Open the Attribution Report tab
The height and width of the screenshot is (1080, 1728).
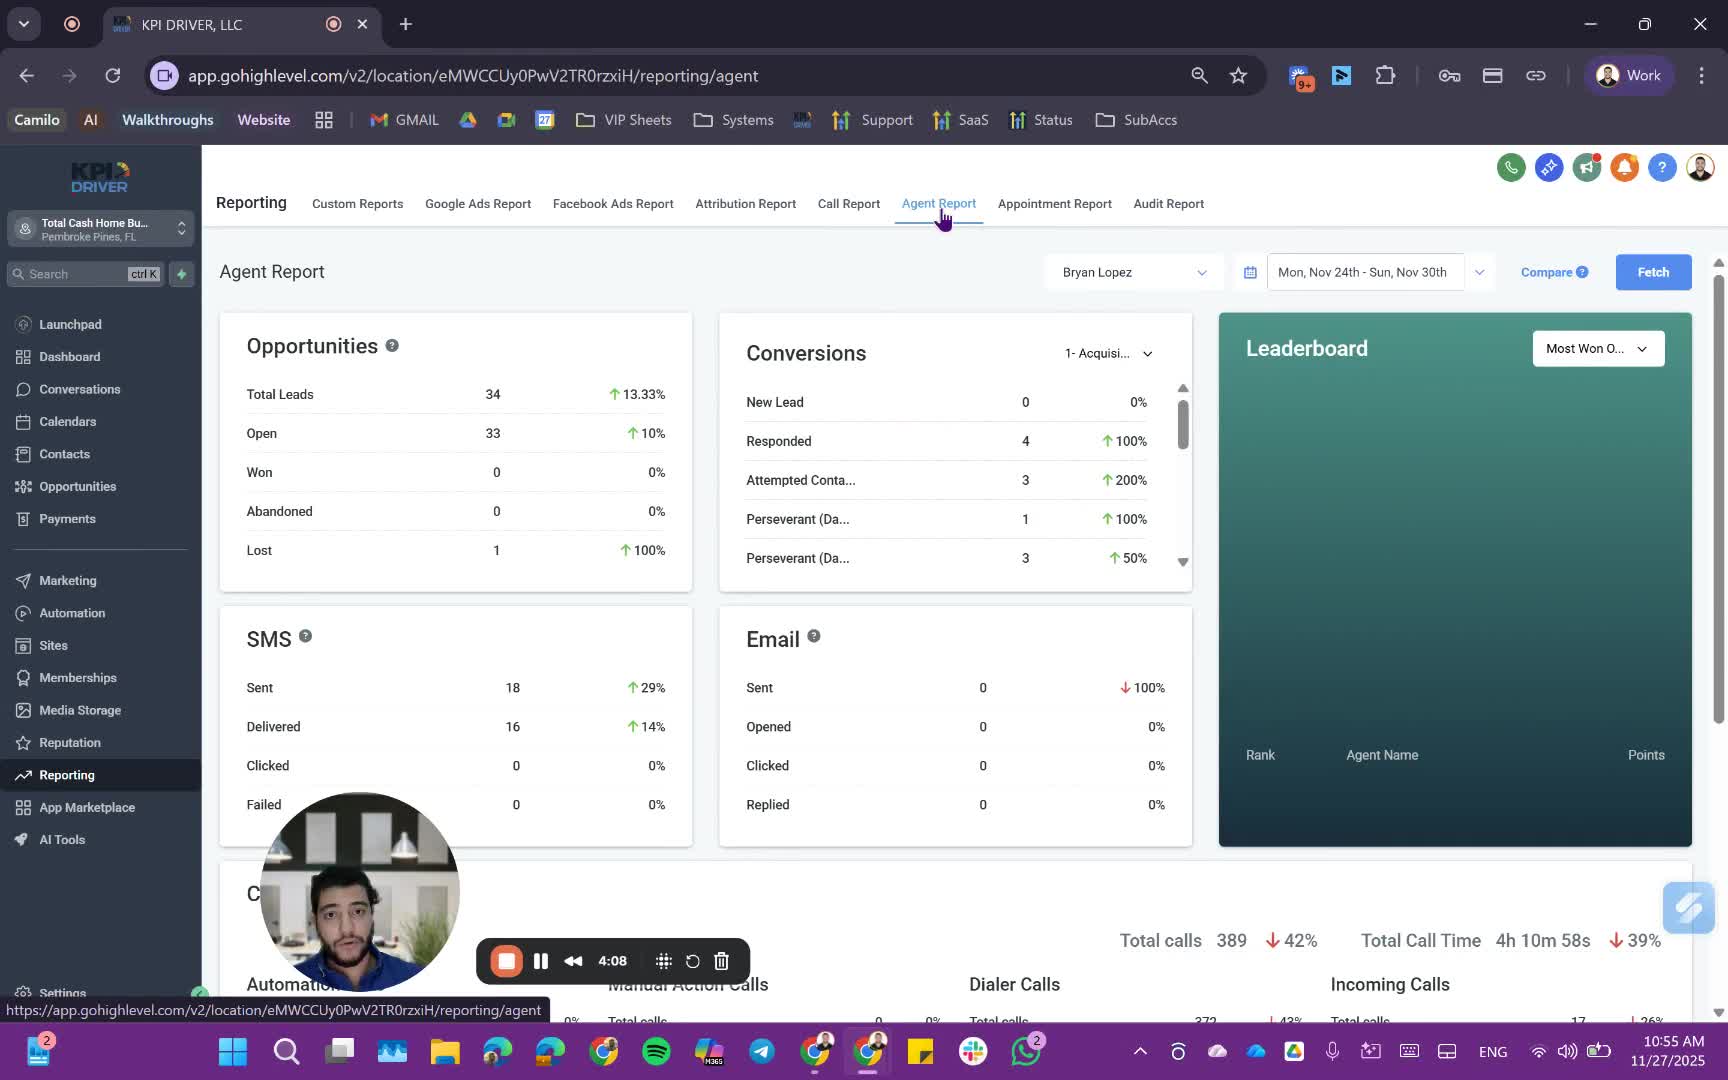pos(745,203)
